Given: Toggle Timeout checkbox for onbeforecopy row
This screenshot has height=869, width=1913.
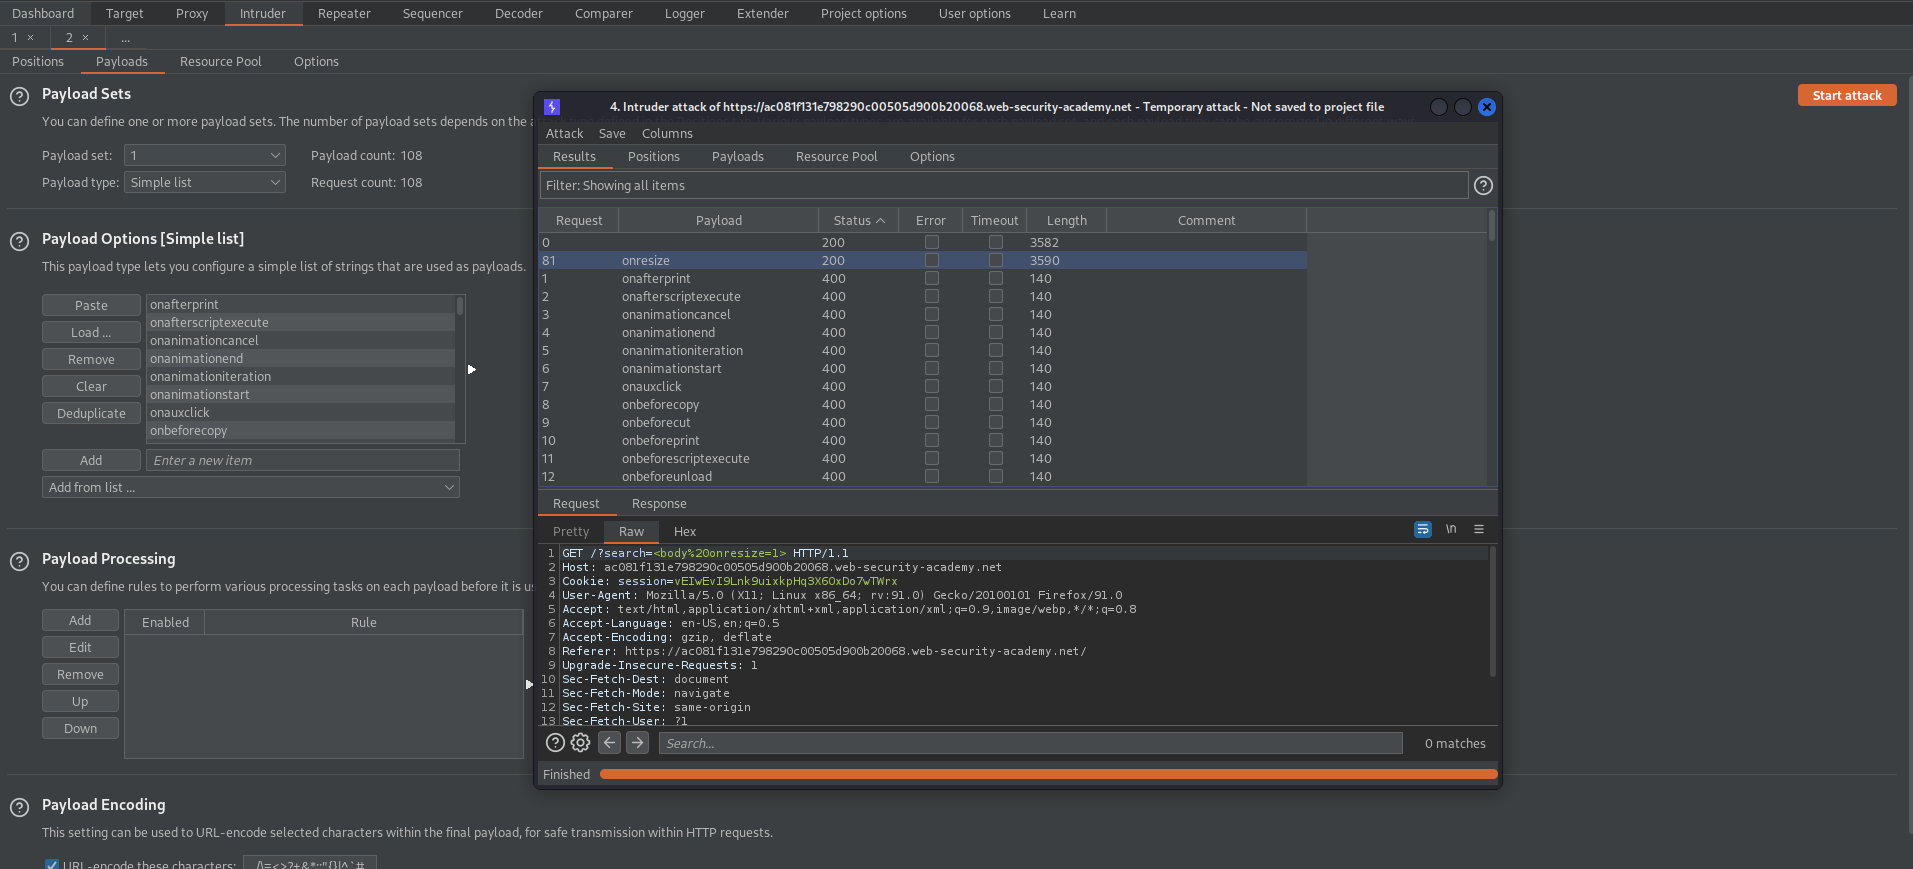Looking at the screenshot, I should [x=996, y=404].
